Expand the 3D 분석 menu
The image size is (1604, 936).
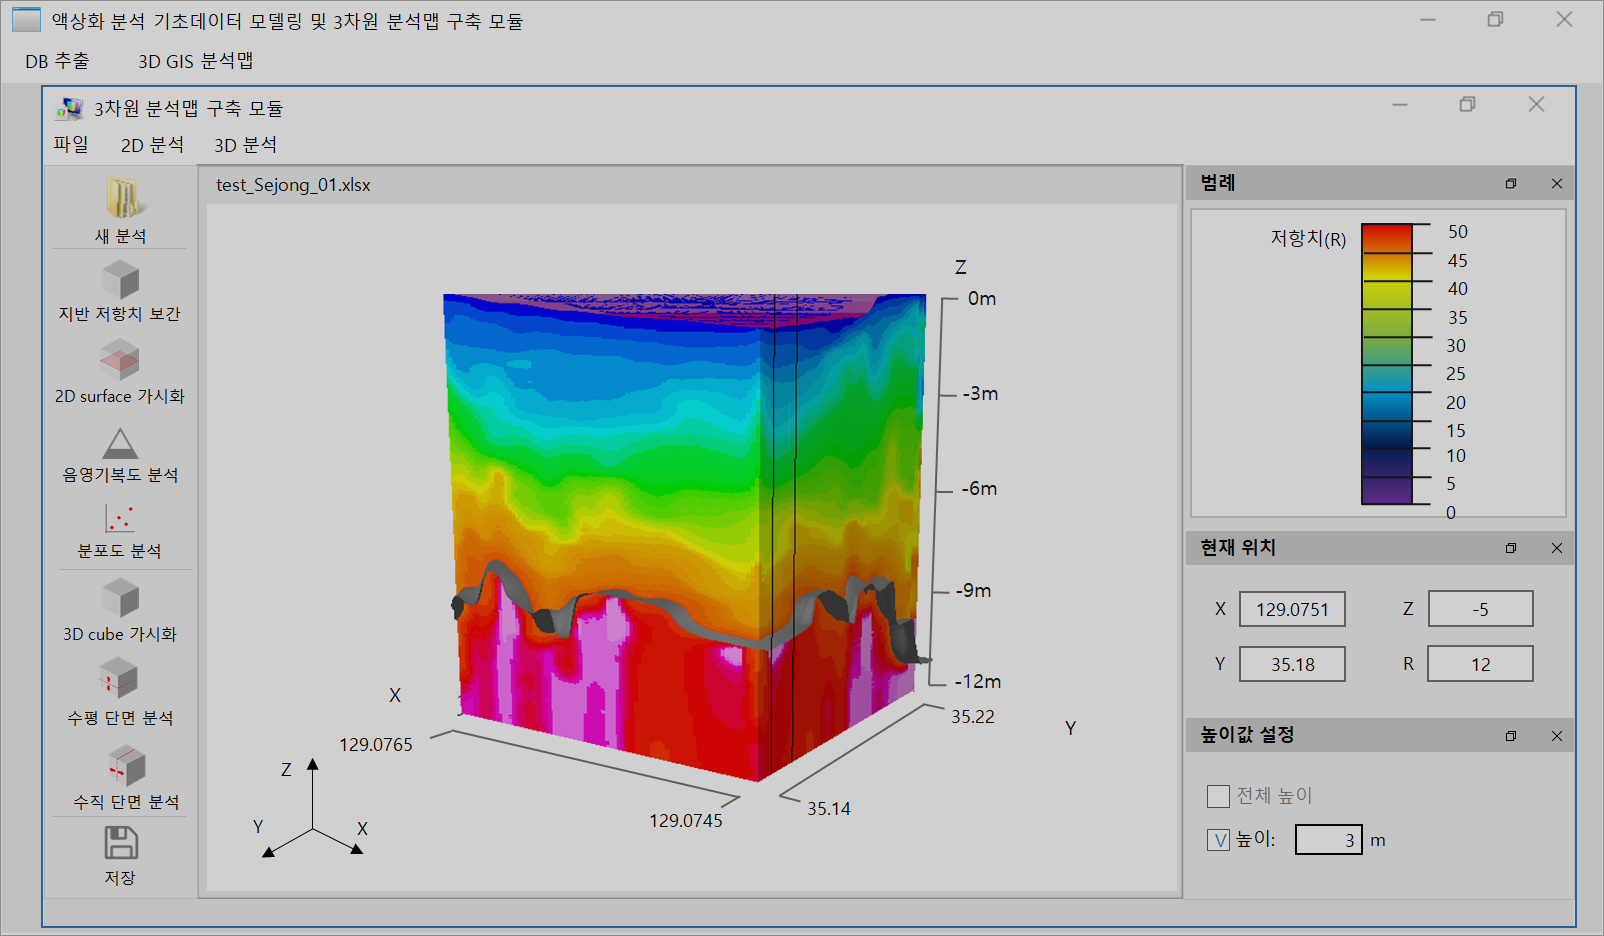[245, 145]
